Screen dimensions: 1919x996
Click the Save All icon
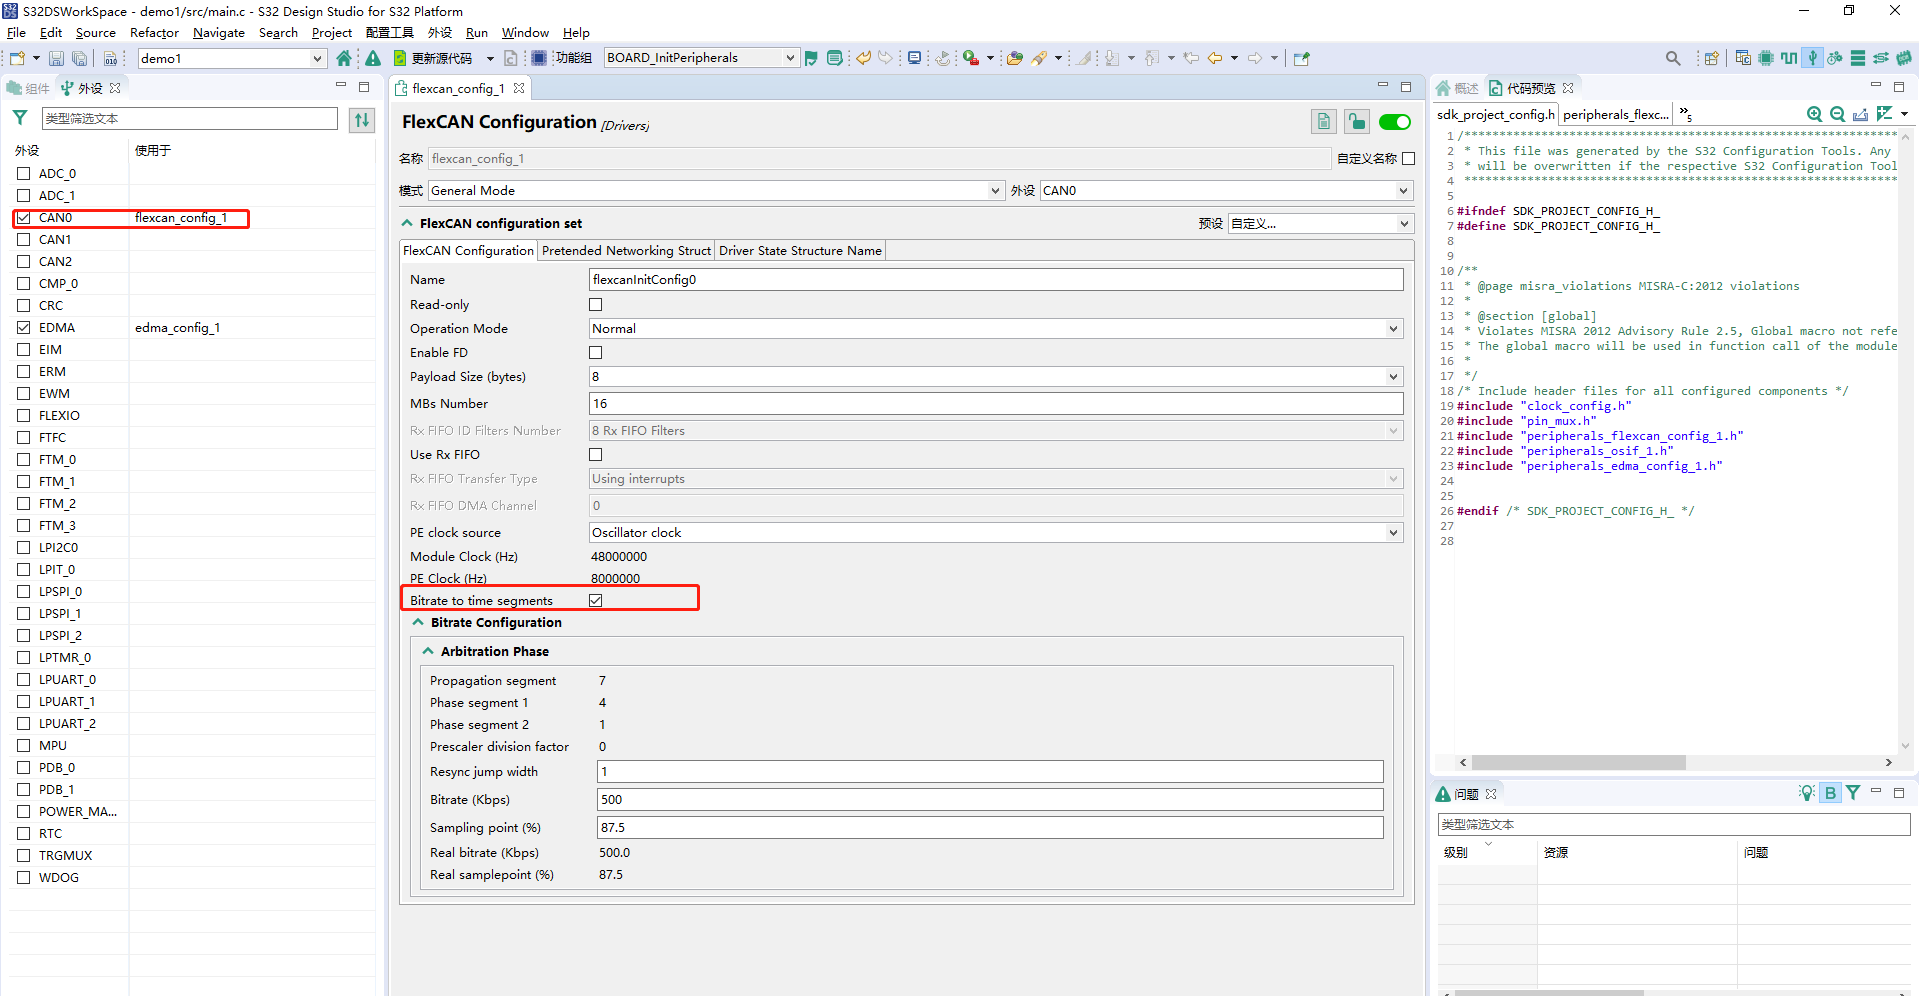point(79,59)
